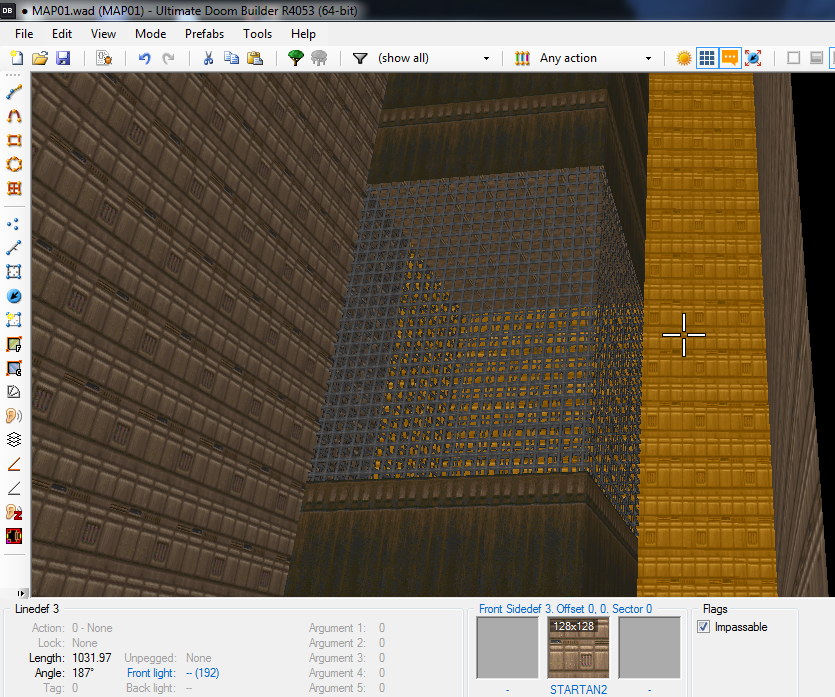Select the floor align mode icon

tap(14, 345)
